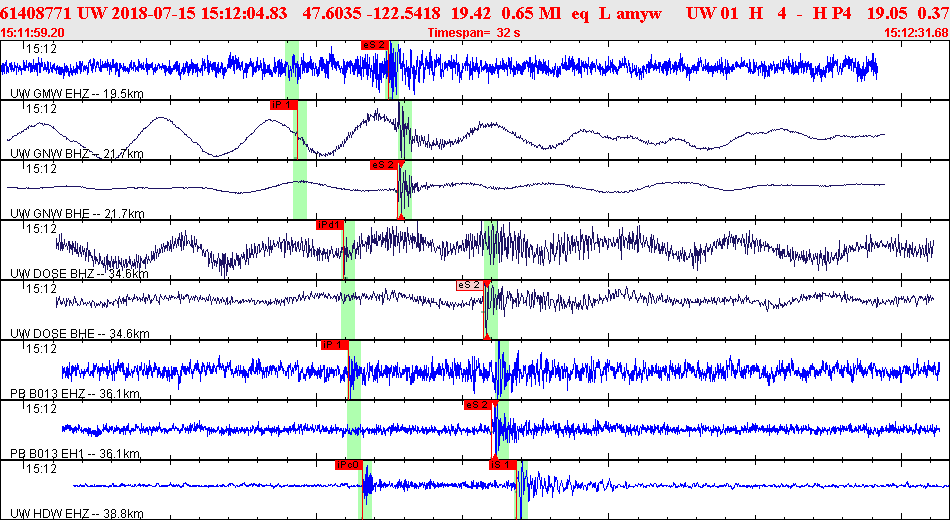
Task: Click the 'UW GMW EHZ -- 19.5km' channel label
Action: [x=77, y=93]
